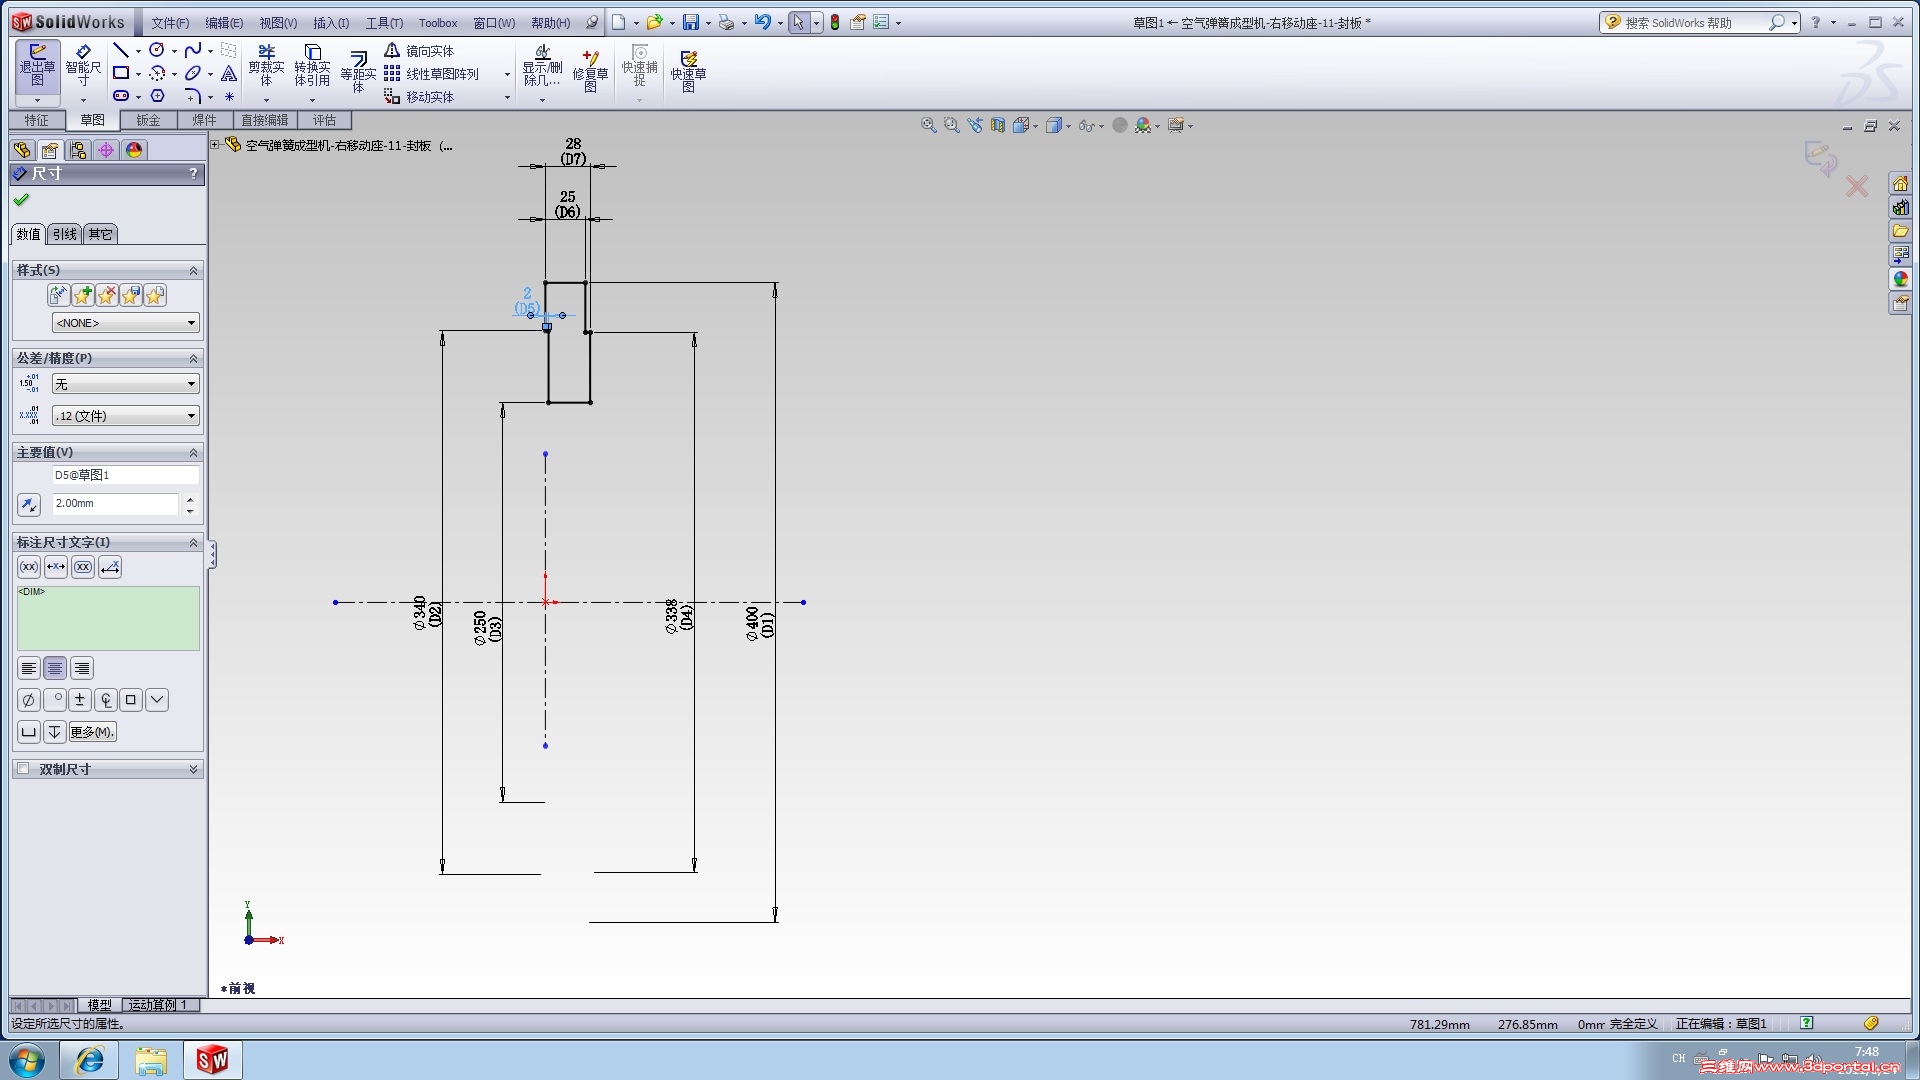This screenshot has height=1080, width=1920.
Task: Enable the dual dimension checkbox
Action: [23, 769]
